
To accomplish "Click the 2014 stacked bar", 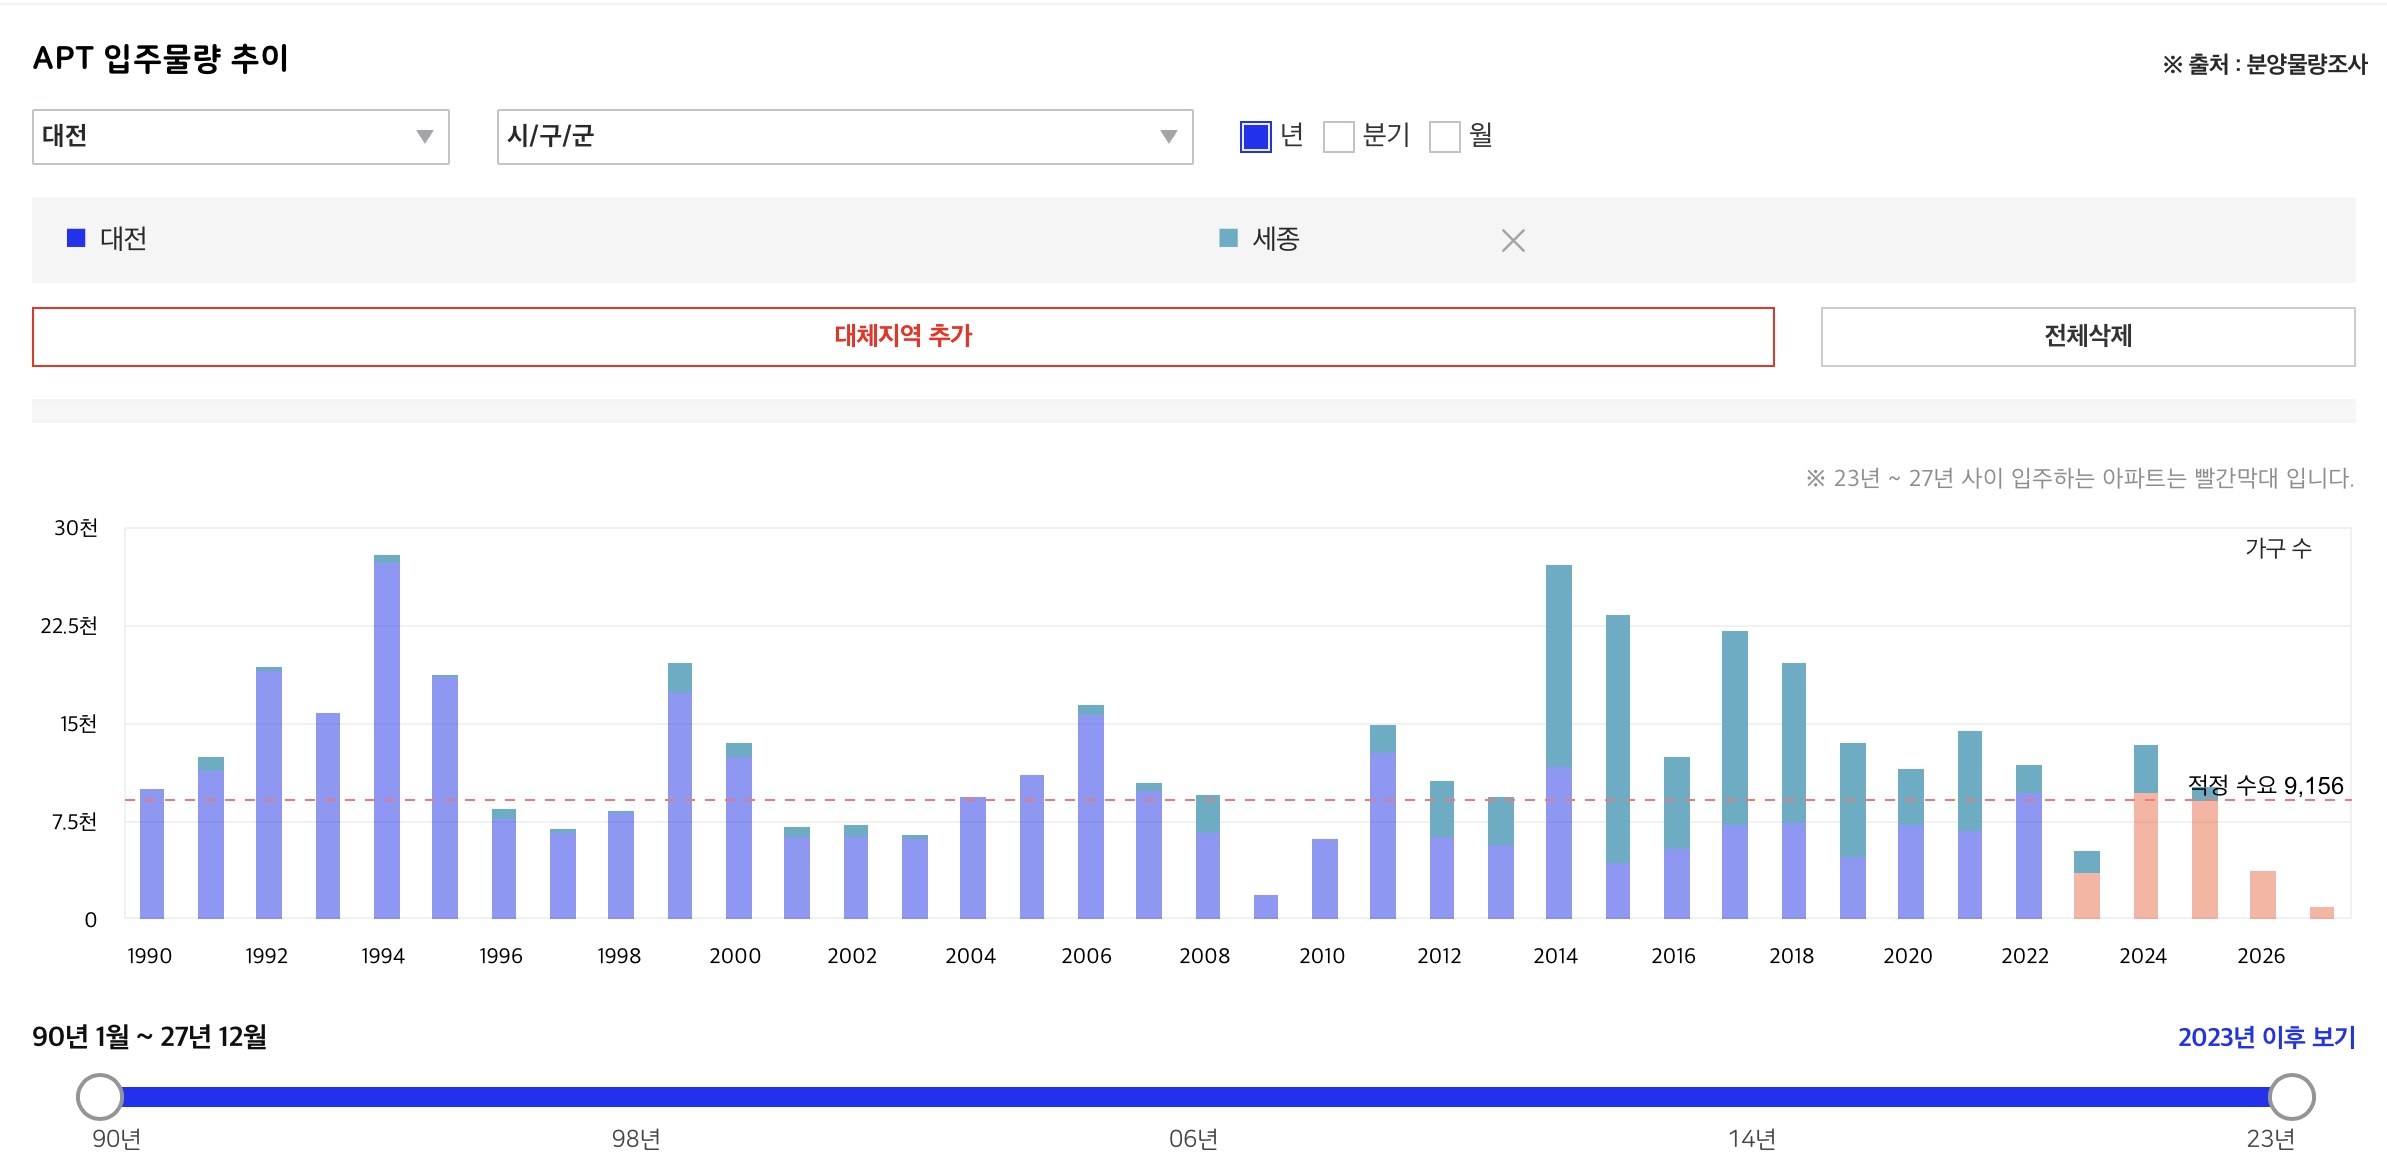I will [x=1558, y=740].
